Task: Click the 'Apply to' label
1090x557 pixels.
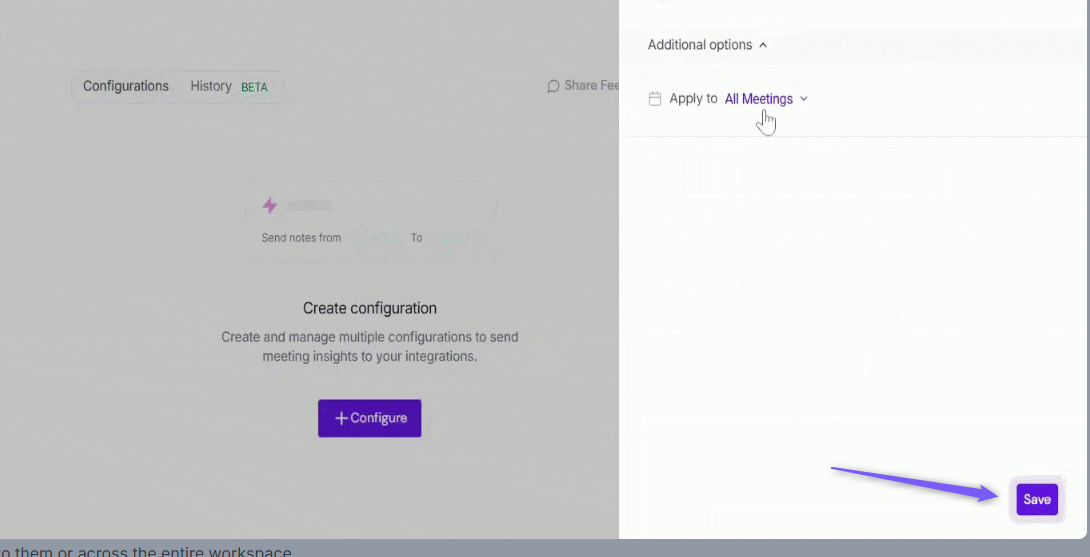Action: 693,99
